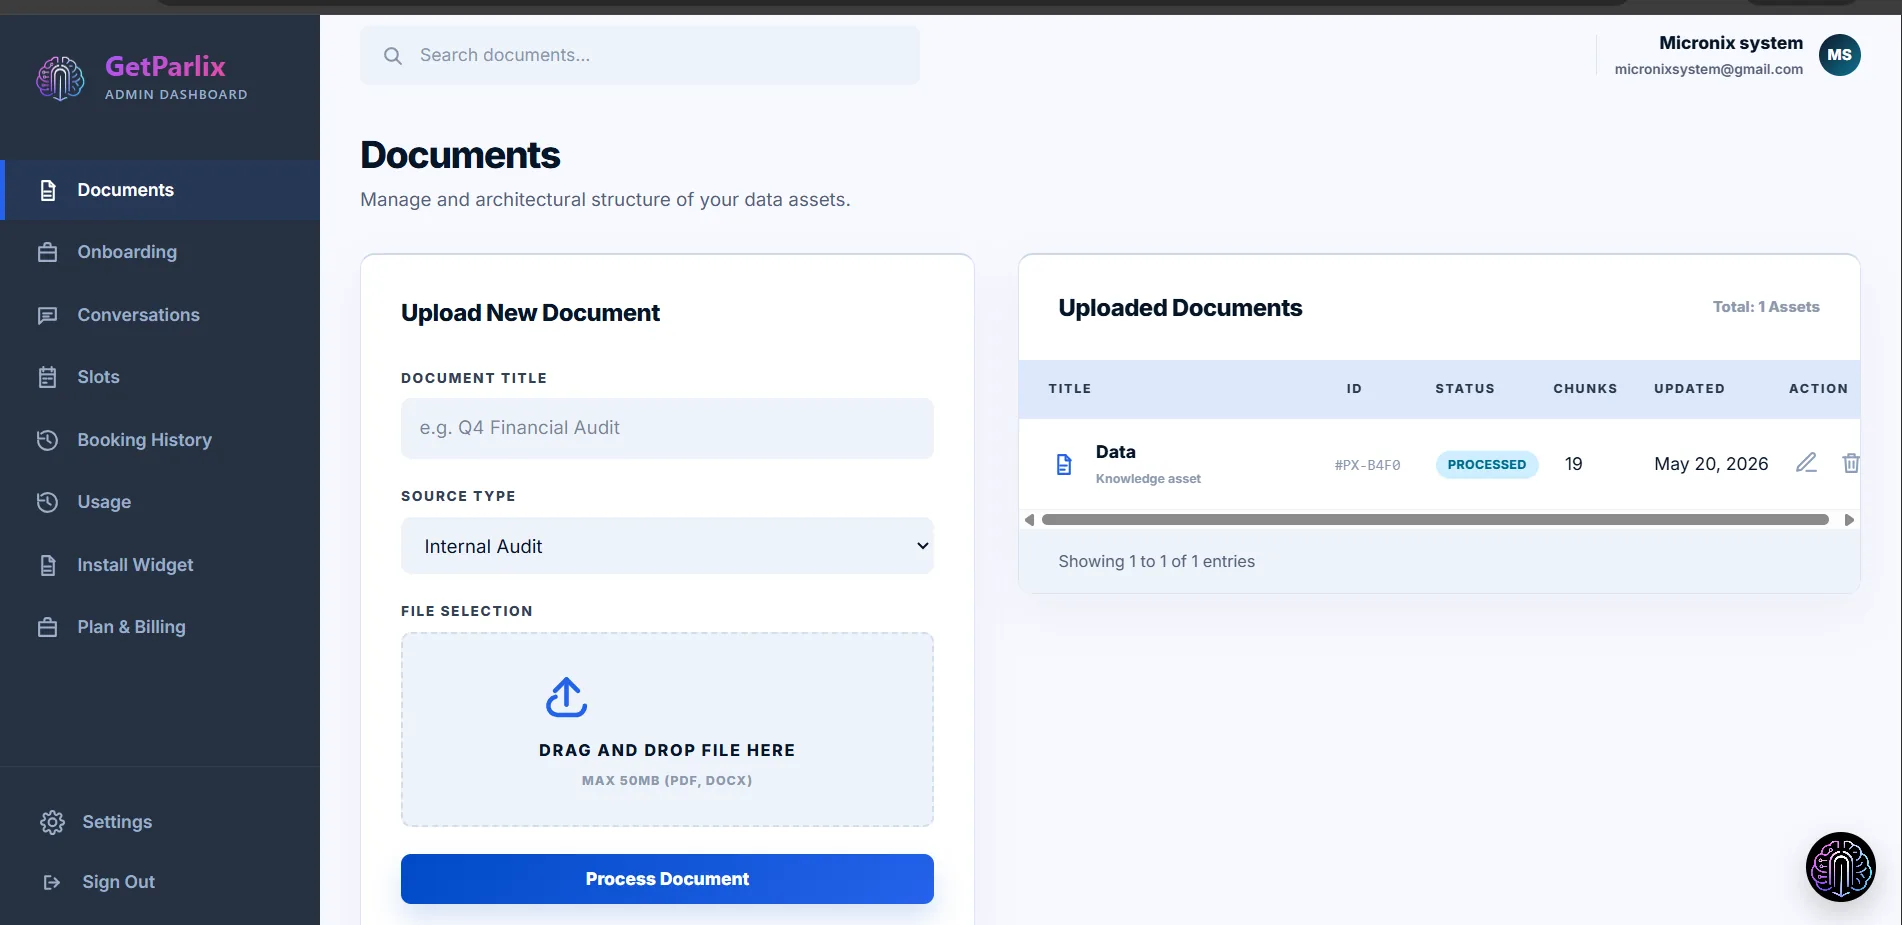Open the Settings link
The image size is (1902, 925).
pyautogui.click(x=117, y=822)
